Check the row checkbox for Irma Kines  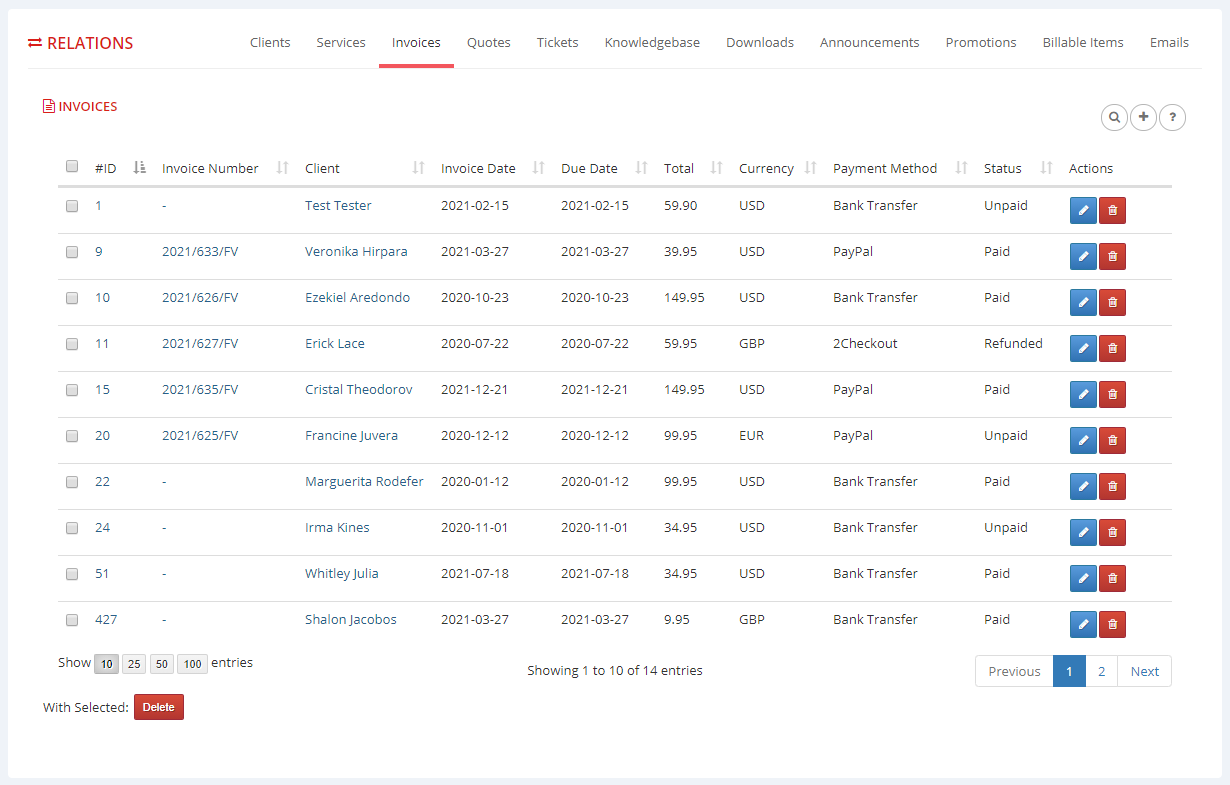(x=71, y=528)
